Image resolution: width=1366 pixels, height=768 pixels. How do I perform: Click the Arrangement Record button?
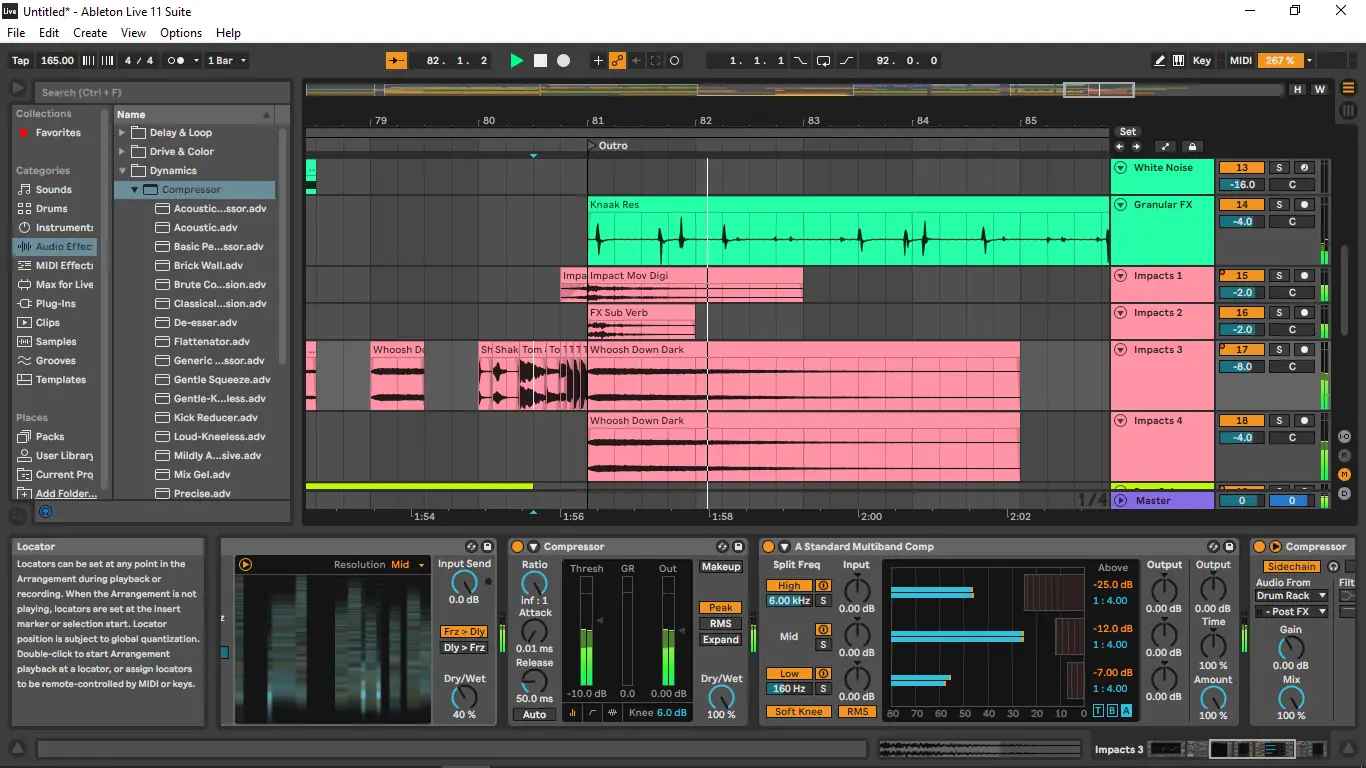(563, 61)
